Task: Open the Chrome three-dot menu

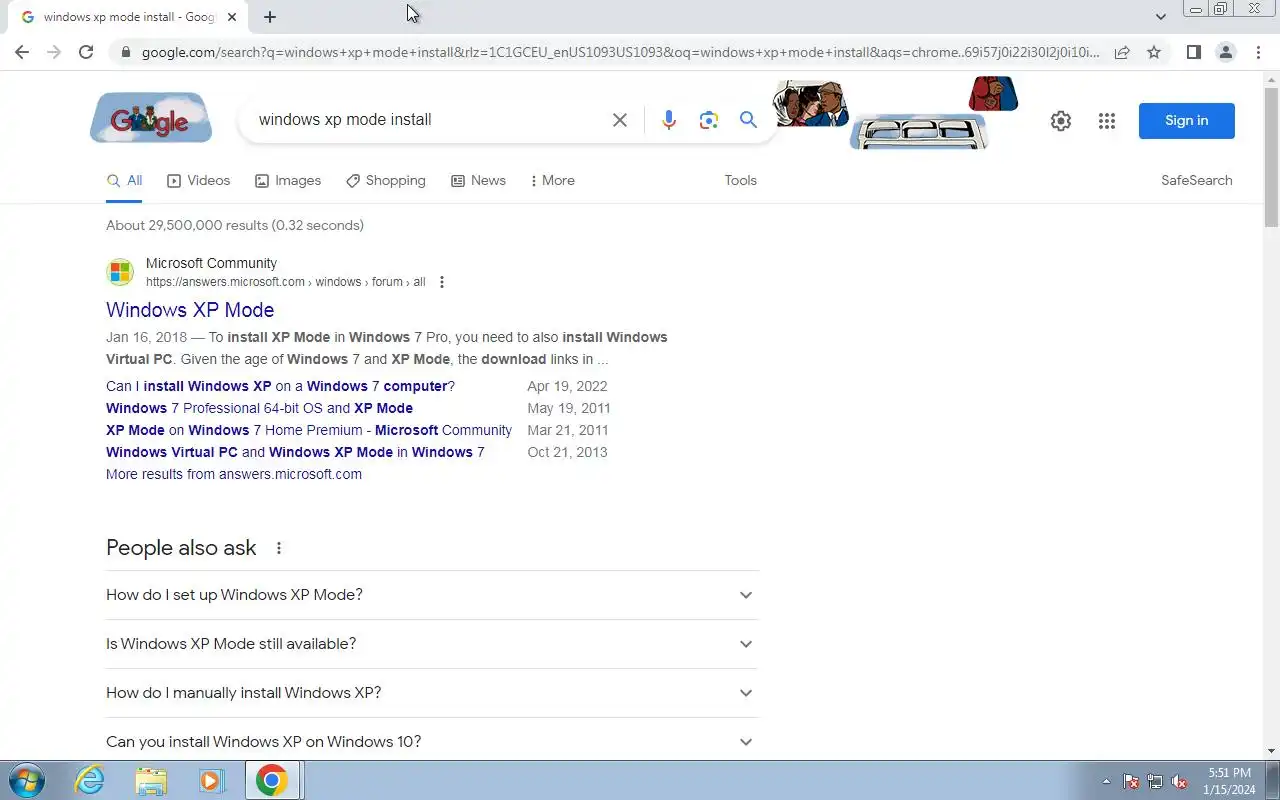Action: [x=1258, y=52]
